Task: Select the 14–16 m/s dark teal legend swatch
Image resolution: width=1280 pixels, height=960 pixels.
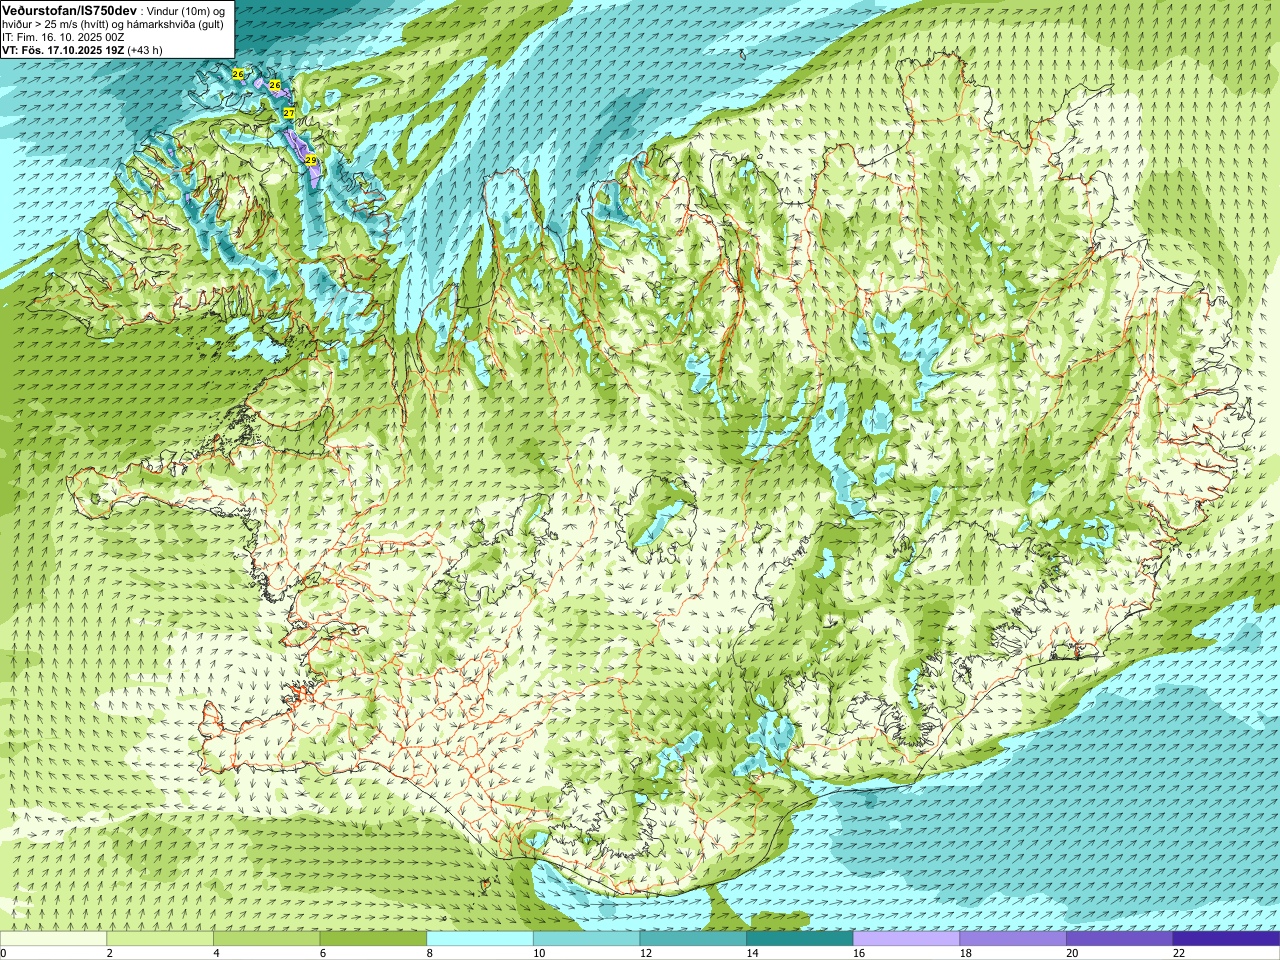Action: (x=800, y=939)
